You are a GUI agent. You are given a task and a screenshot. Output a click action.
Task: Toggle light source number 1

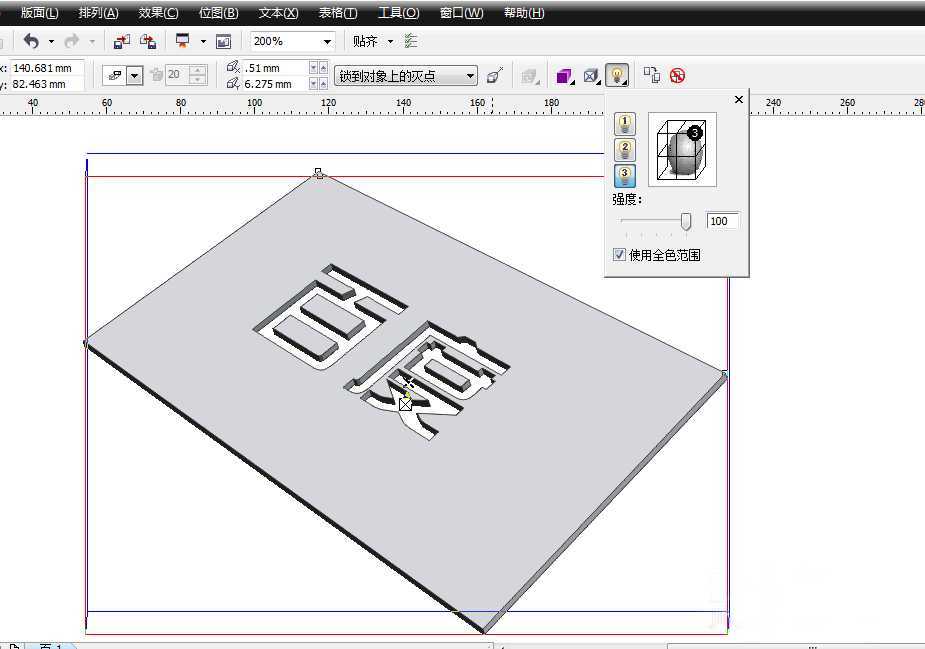click(624, 124)
